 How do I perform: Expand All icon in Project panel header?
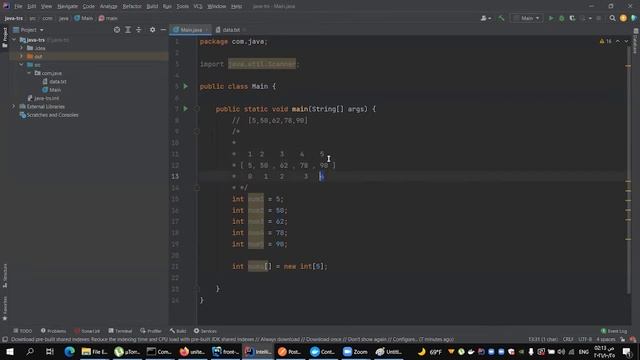pyautogui.click(x=128, y=30)
